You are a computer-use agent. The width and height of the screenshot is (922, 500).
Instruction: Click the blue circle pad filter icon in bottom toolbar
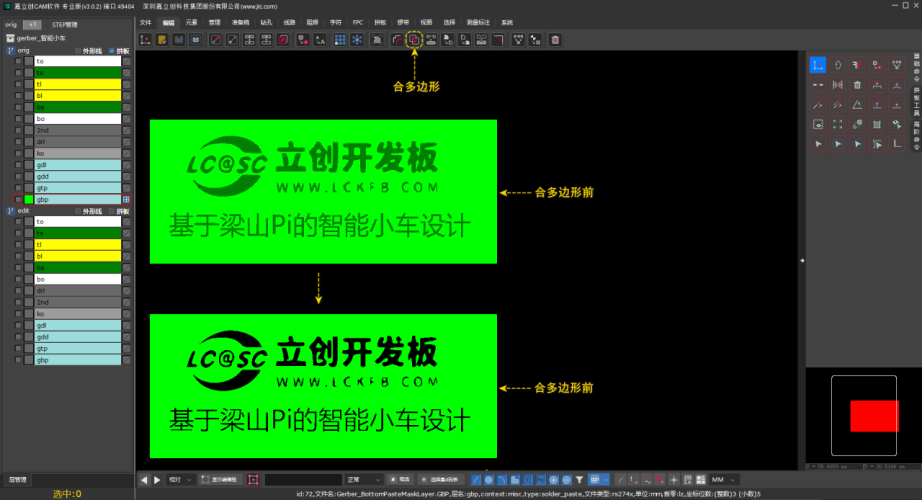point(489,480)
